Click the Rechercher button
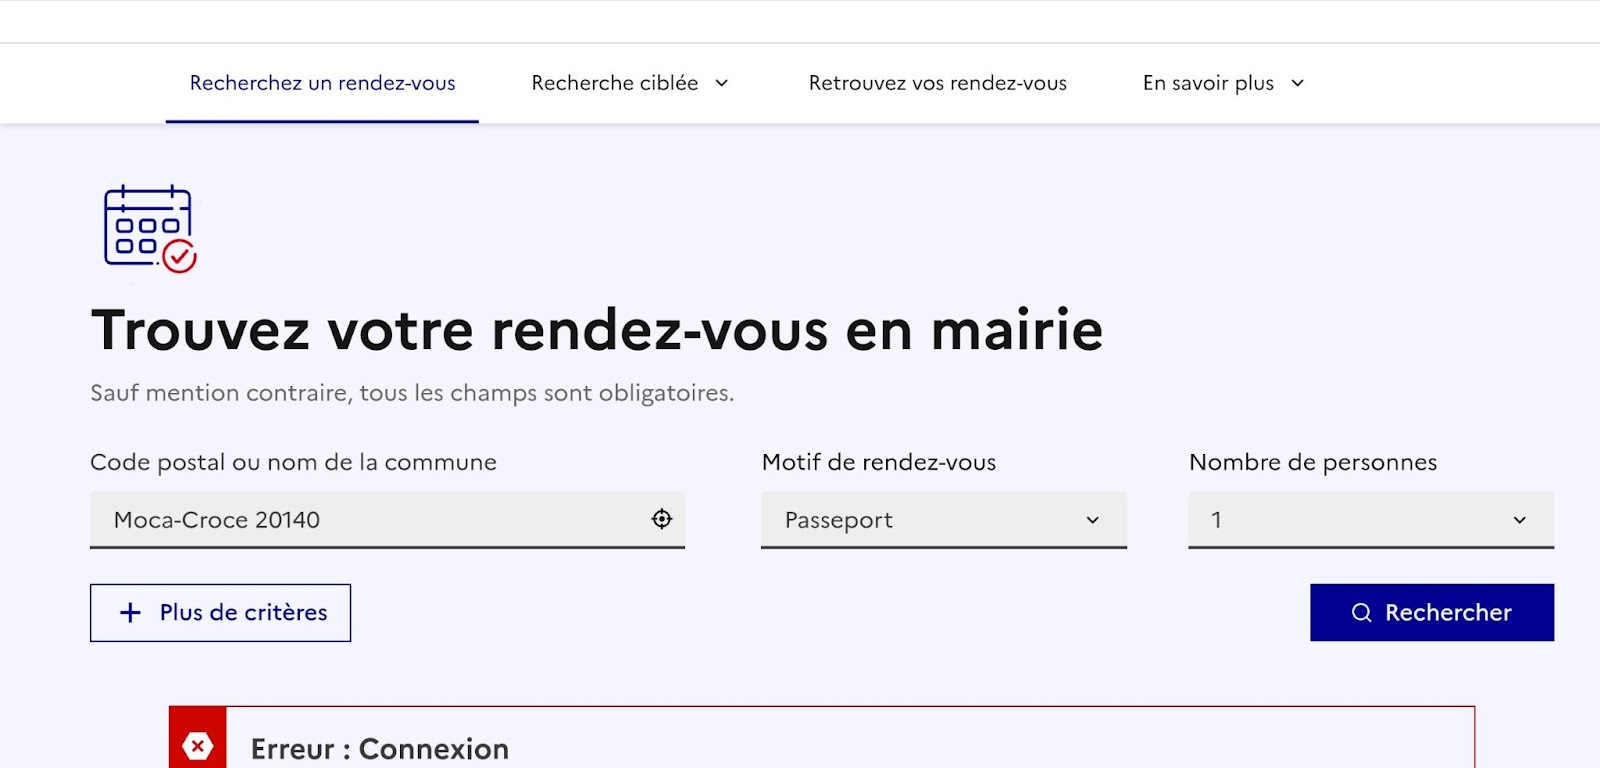The image size is (1600, 768). tap(1432, 613)
